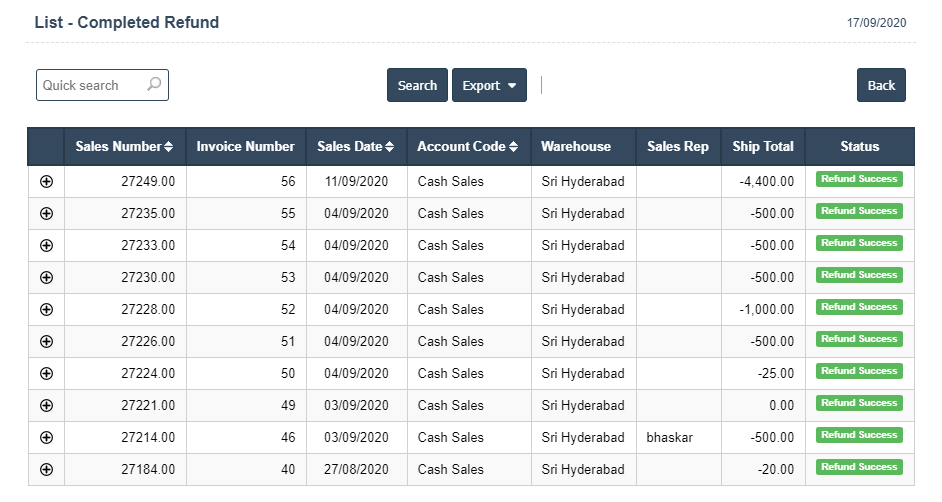Sort table by Sales Date column
This screenshot has width=942, height=502.
355,146
